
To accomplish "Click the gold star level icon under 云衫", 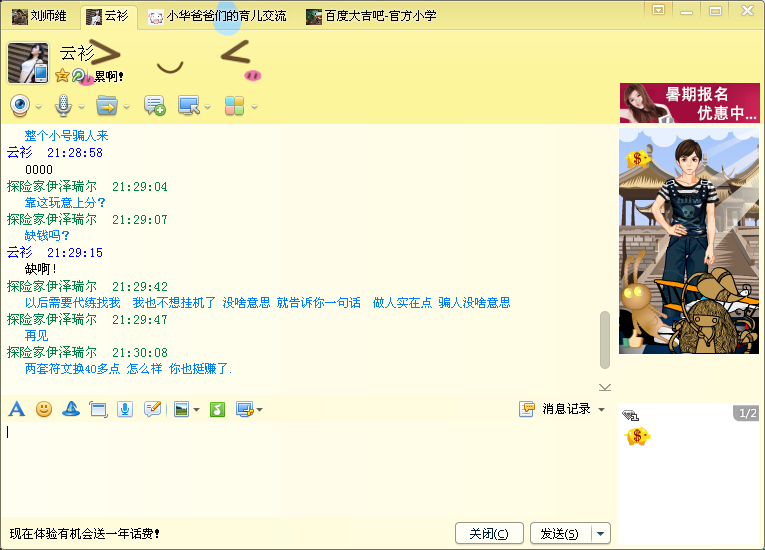I will 62,76.
